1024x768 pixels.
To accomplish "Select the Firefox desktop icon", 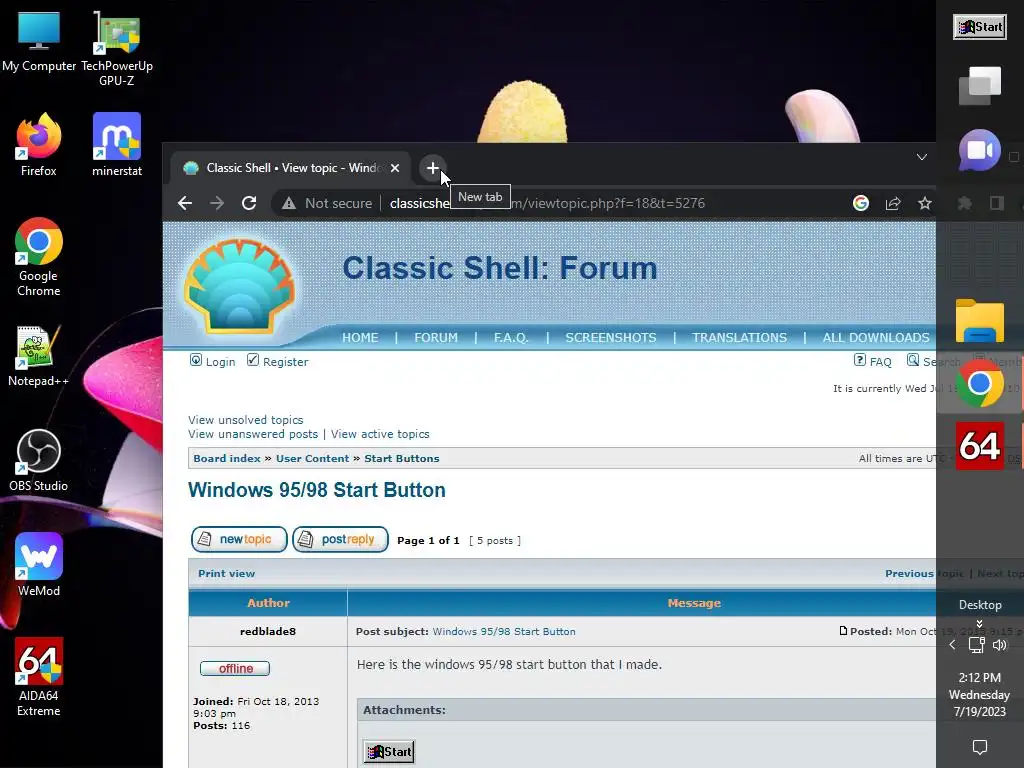I will pyautogui.click(x=39, y=144).
